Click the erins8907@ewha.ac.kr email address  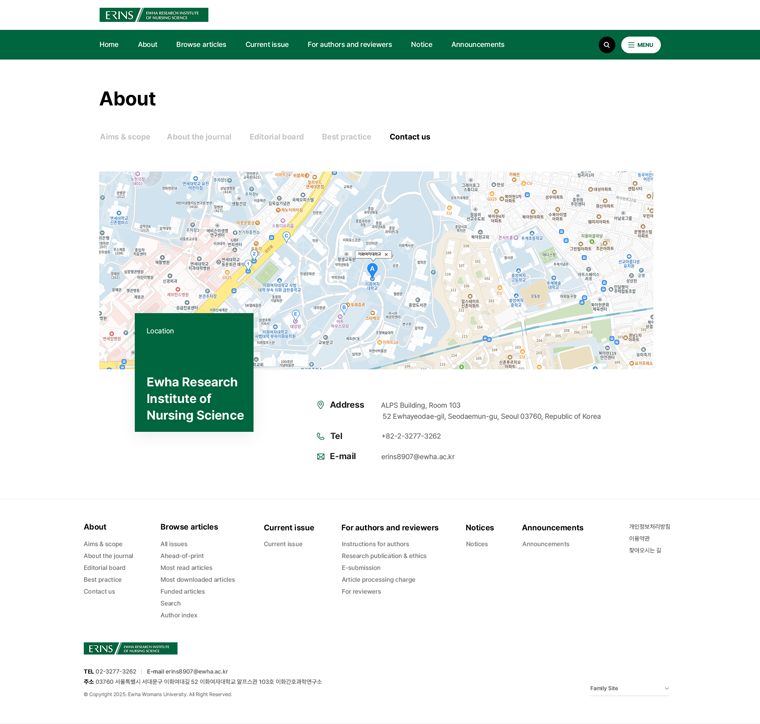418,456
